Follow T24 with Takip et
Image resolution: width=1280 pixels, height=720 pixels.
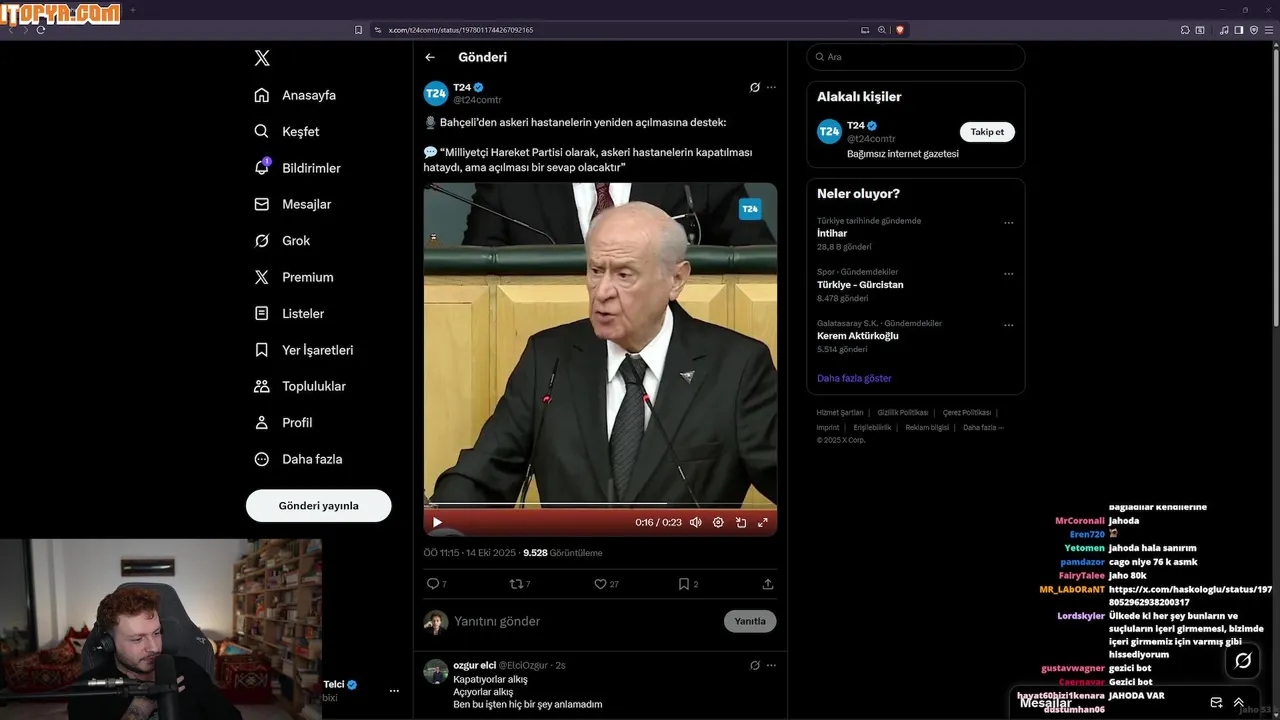pos(987,132)
